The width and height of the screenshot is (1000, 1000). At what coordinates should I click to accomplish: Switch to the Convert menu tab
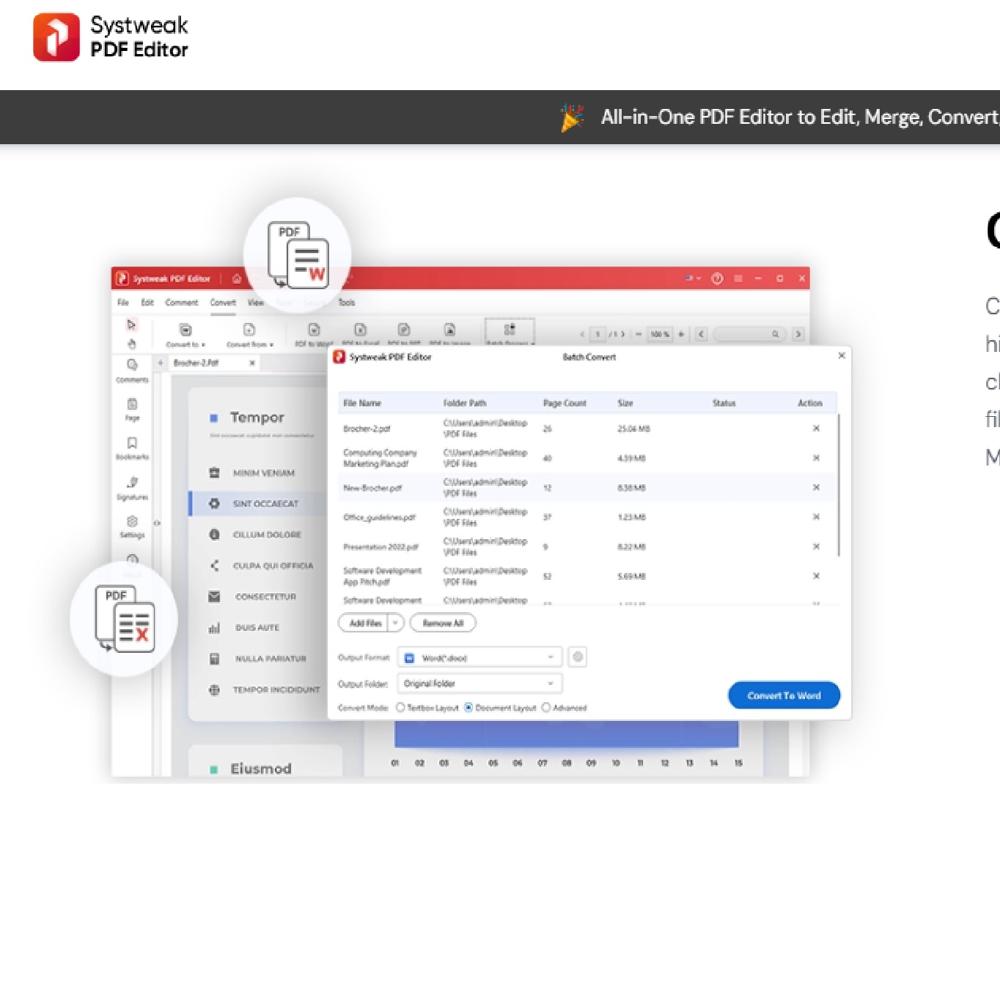click(x=223, y=302)
